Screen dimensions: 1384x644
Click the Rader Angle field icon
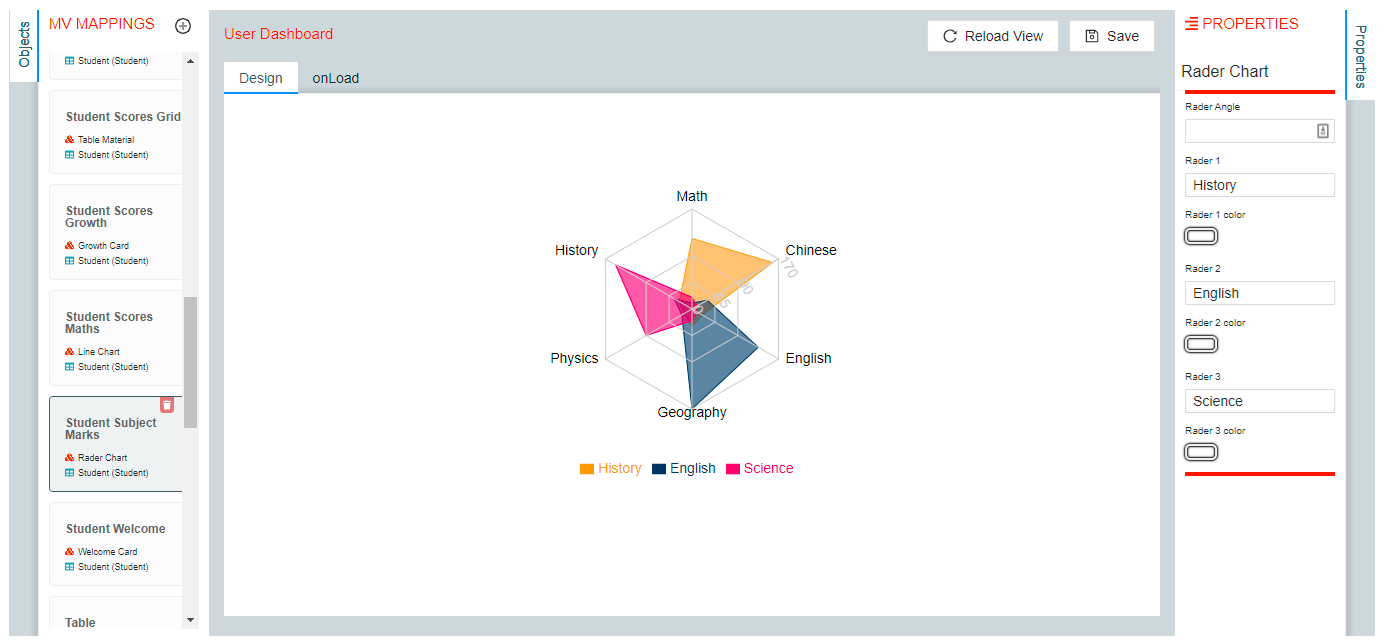(1323, 131)
